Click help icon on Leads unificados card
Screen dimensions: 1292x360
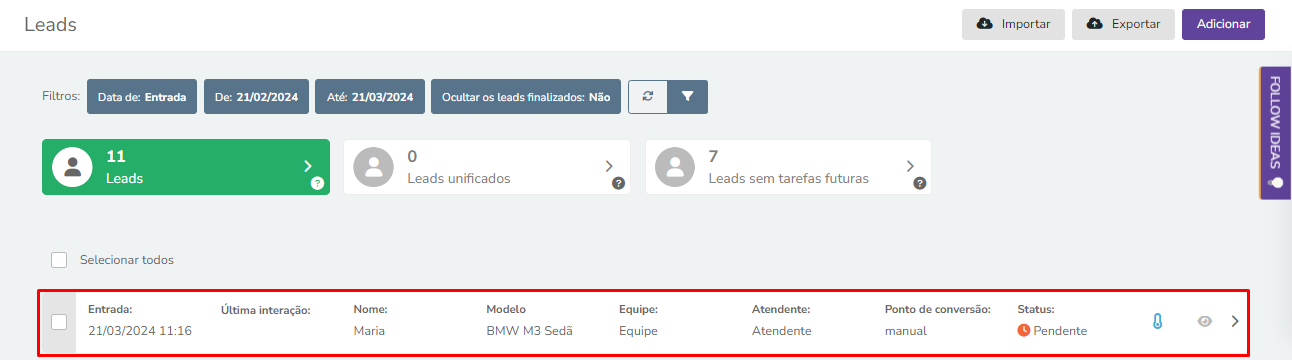[x=618, y=183]
